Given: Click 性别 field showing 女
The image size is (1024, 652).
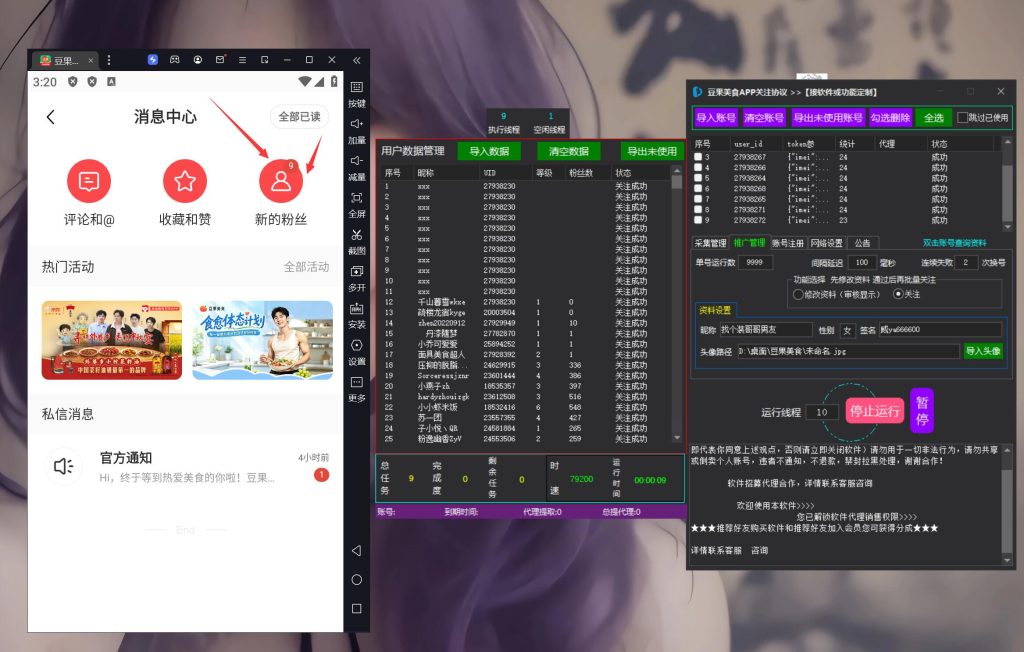Looking at the screenshot, I should click(x=848, y=330).
